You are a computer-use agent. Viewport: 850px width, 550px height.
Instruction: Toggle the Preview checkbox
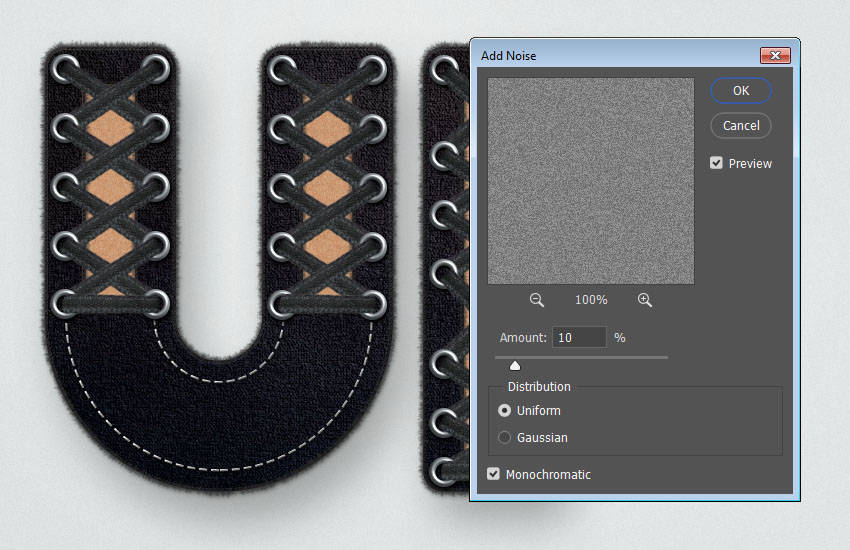coord(716,163)
